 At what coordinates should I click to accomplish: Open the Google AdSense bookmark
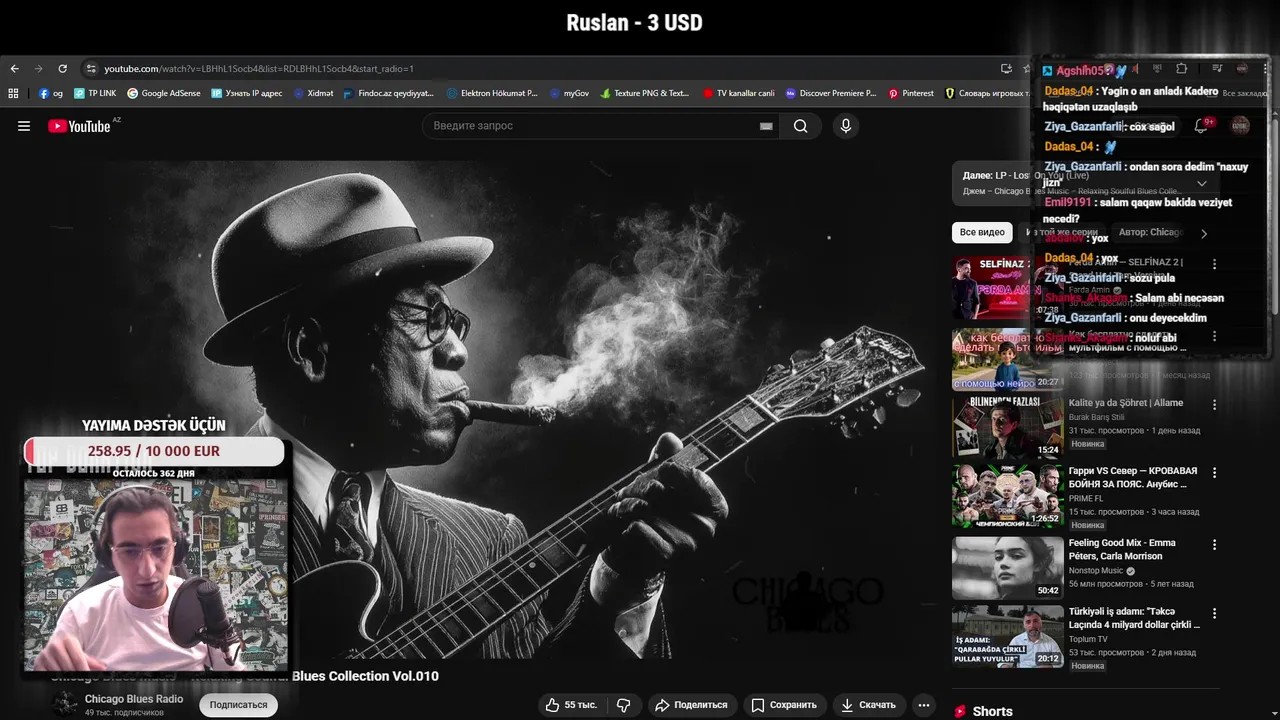[163, 93]
